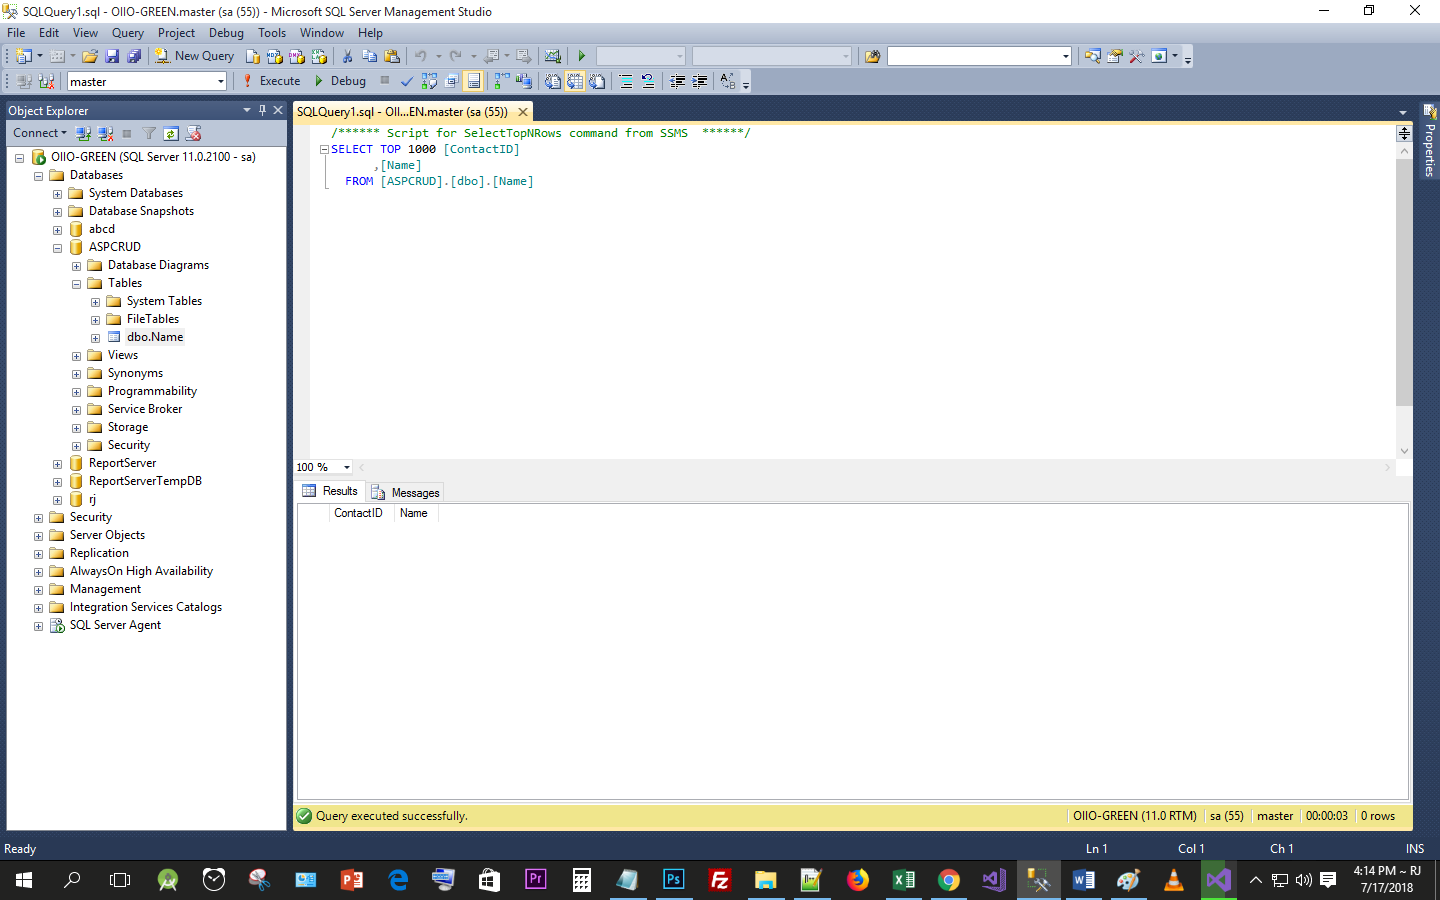Click the Save icon on the toolbar
This screenshot has width=1440, height=900.
111,55
